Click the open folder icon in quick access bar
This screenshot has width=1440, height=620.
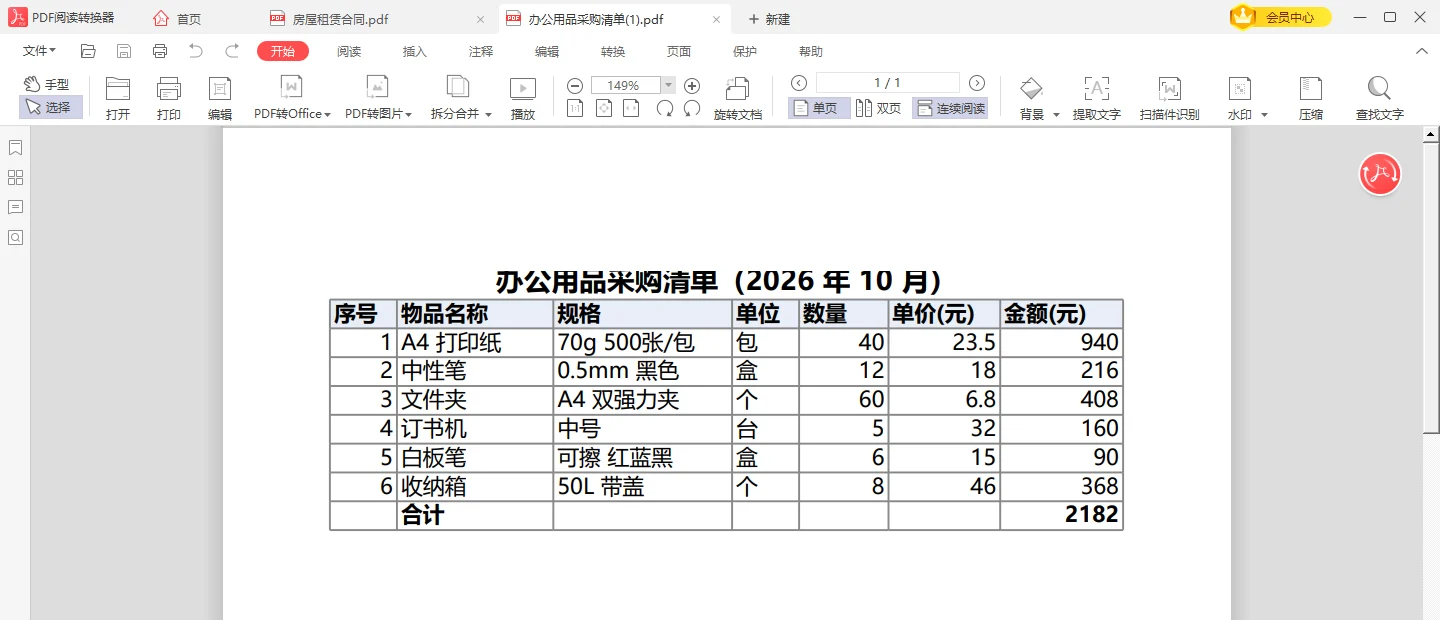tap(88, 51)
